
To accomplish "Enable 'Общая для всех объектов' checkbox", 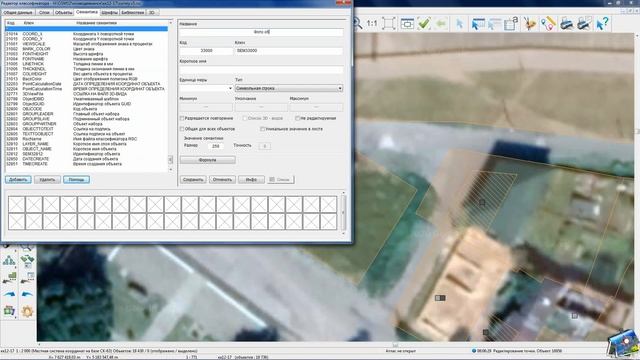I will tap(182, 129).
